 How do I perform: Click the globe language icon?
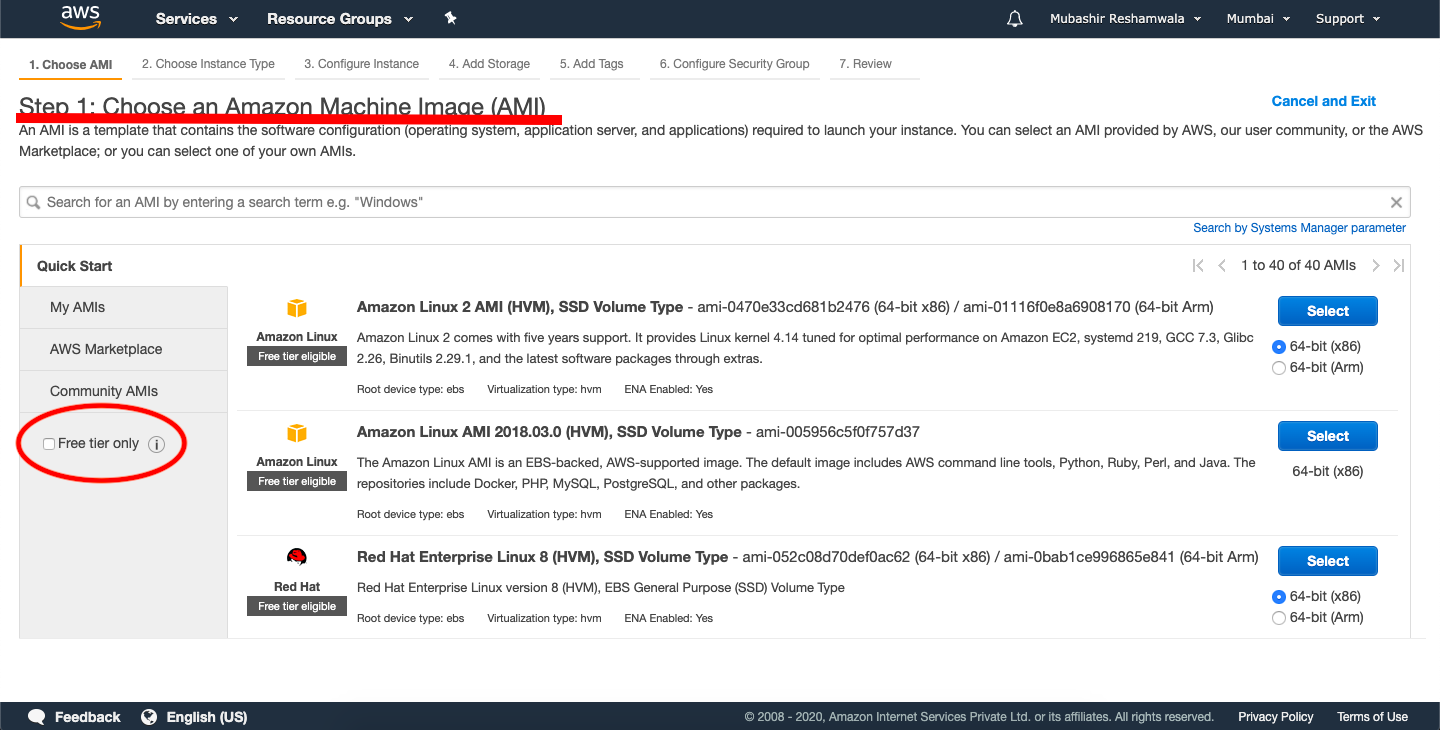[149, 717]
